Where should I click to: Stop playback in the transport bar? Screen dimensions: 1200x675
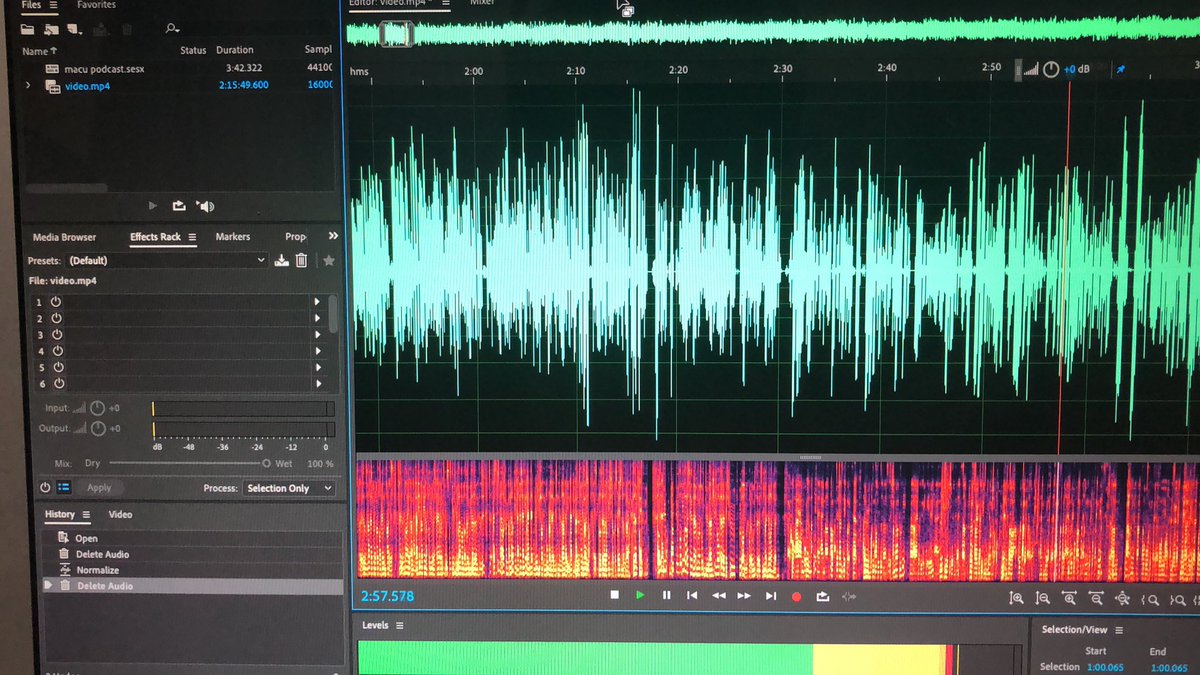click(x=614, y=595)
